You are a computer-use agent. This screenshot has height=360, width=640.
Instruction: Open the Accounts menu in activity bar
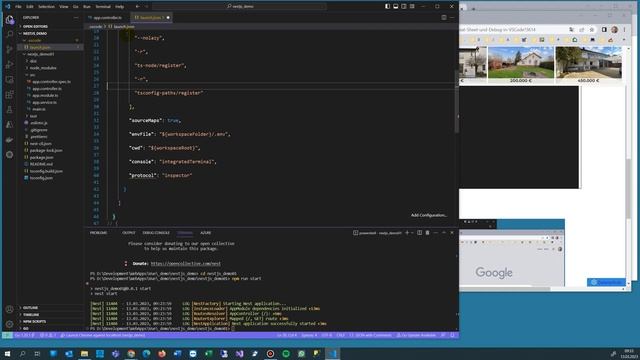[x=9, y=309]
